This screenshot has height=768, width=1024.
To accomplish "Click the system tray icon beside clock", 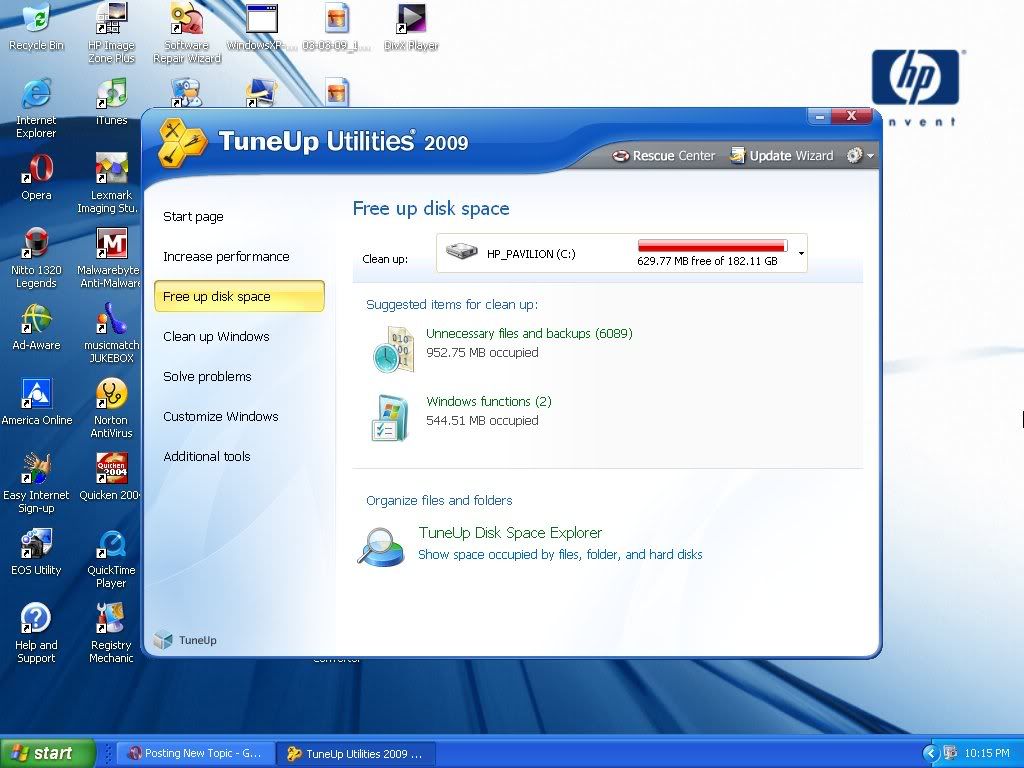I will (950, 754).
